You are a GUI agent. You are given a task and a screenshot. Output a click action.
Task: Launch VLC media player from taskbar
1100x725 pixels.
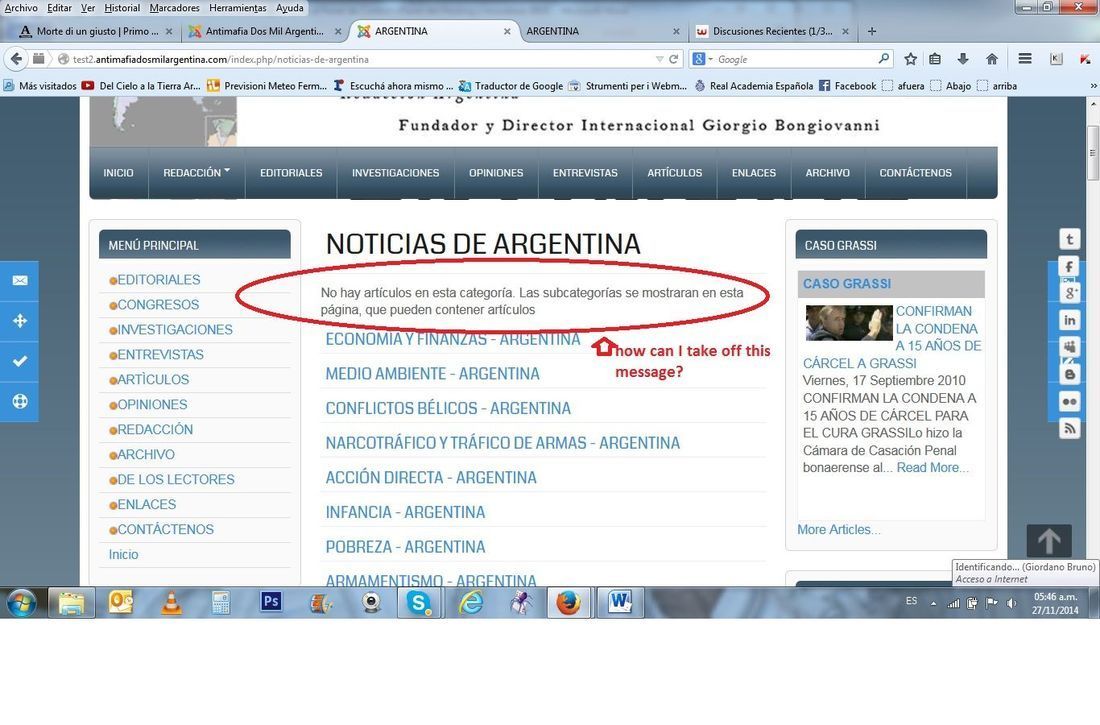[171, 603]
